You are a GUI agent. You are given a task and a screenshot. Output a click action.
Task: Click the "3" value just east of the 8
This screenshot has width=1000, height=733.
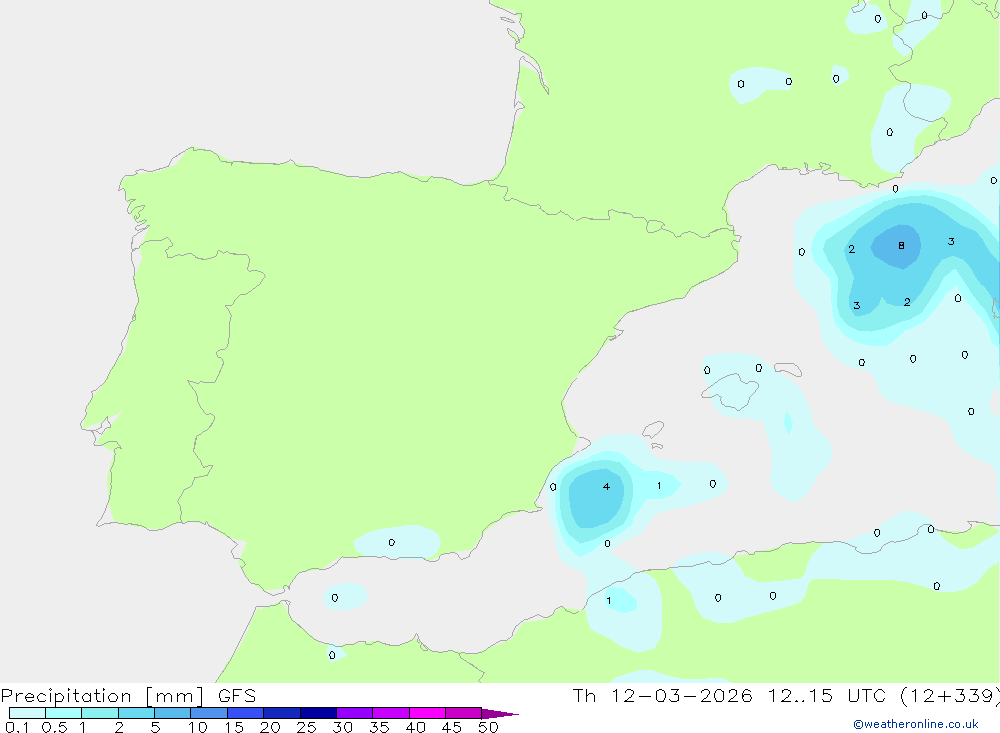(x=951, y=241)
